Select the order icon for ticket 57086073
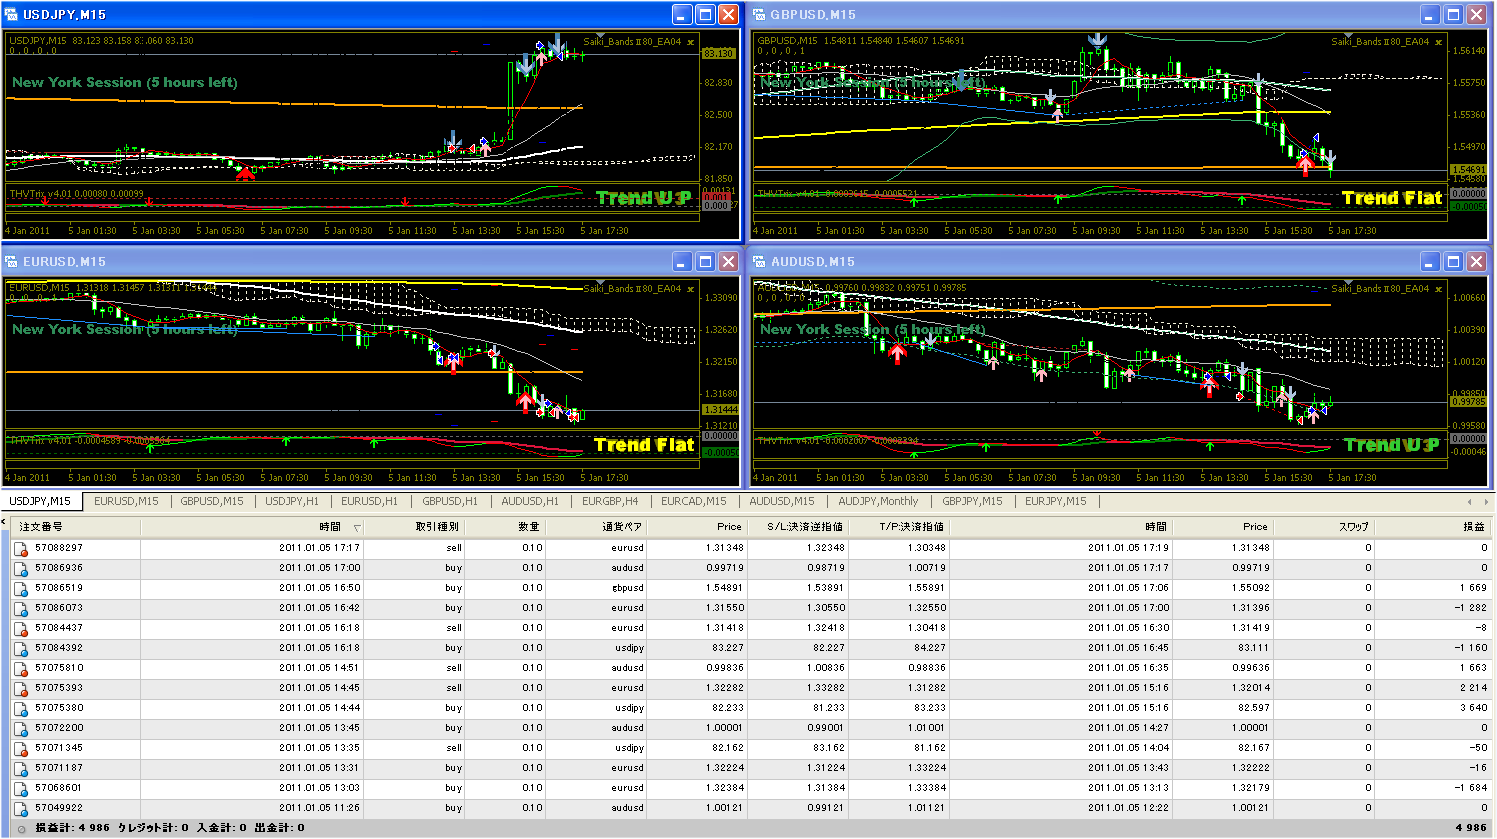This screenshot has width=1497, height=839. (20, 608)
